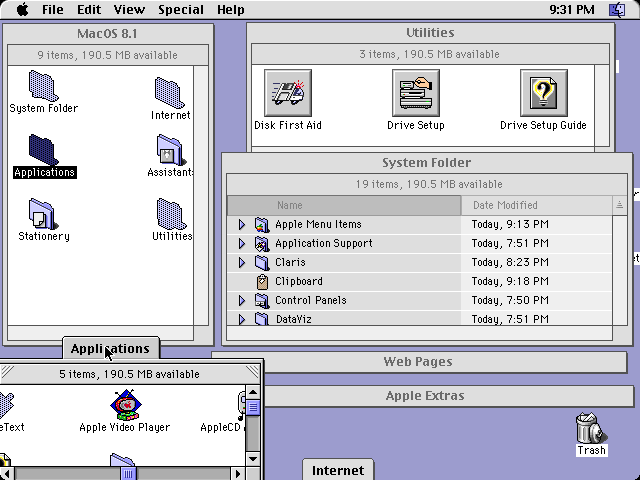Select the Internet folder icon in MacOS 8.1 window

pos(169,93)
